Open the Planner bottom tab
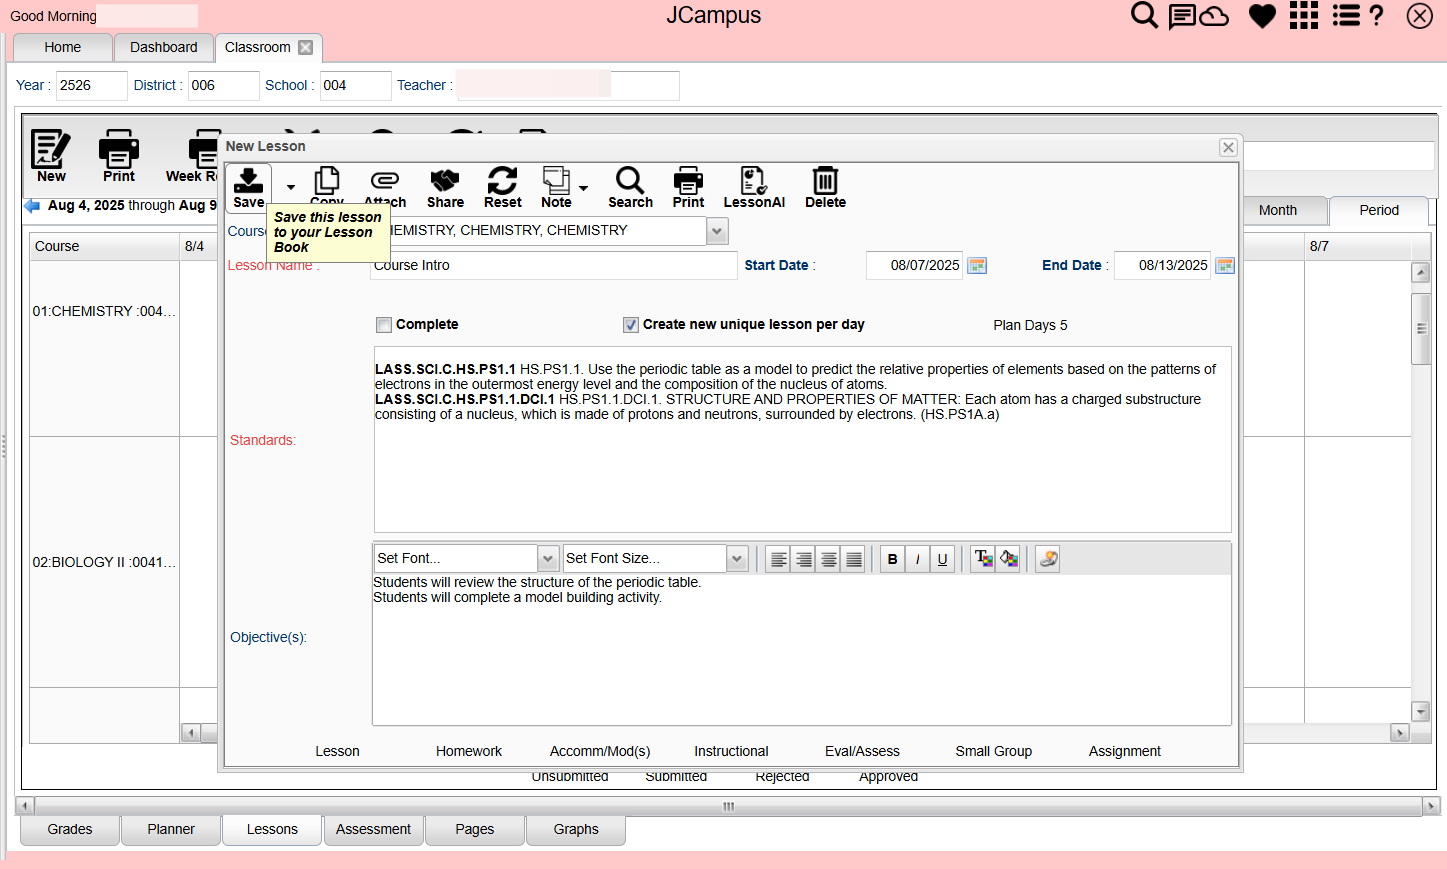Viewport: 1447px width, 869px height. point(171,829)
